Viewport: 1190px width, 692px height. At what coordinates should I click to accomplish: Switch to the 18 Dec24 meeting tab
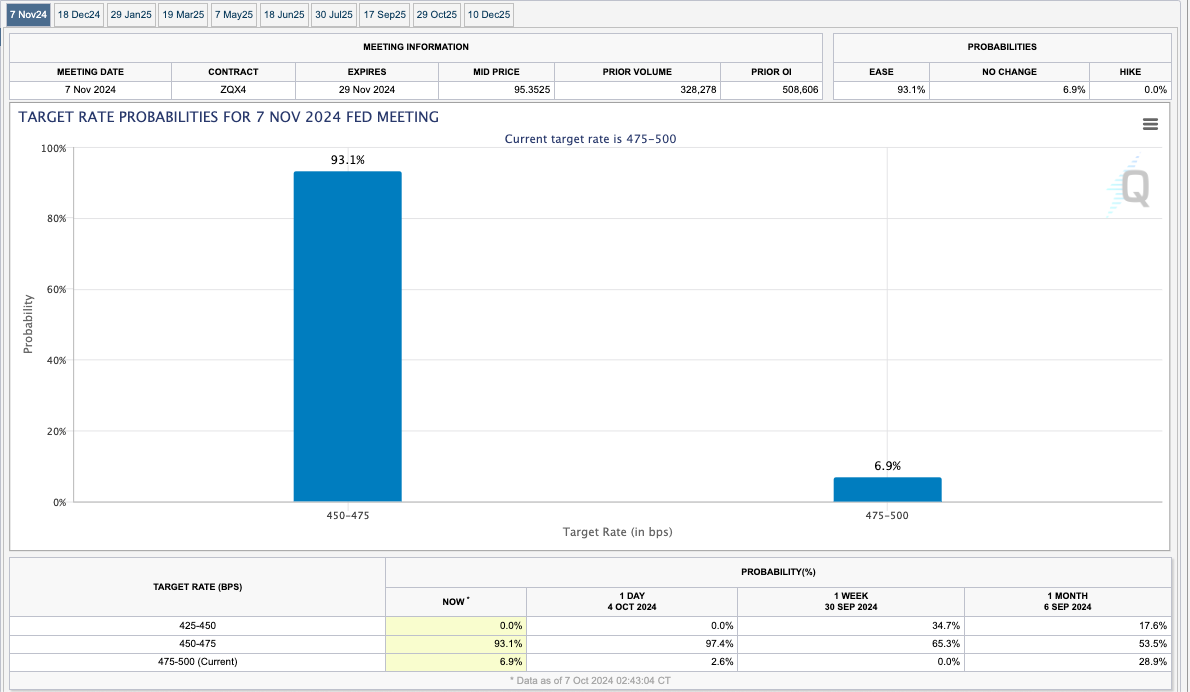(x=79, y=15)
